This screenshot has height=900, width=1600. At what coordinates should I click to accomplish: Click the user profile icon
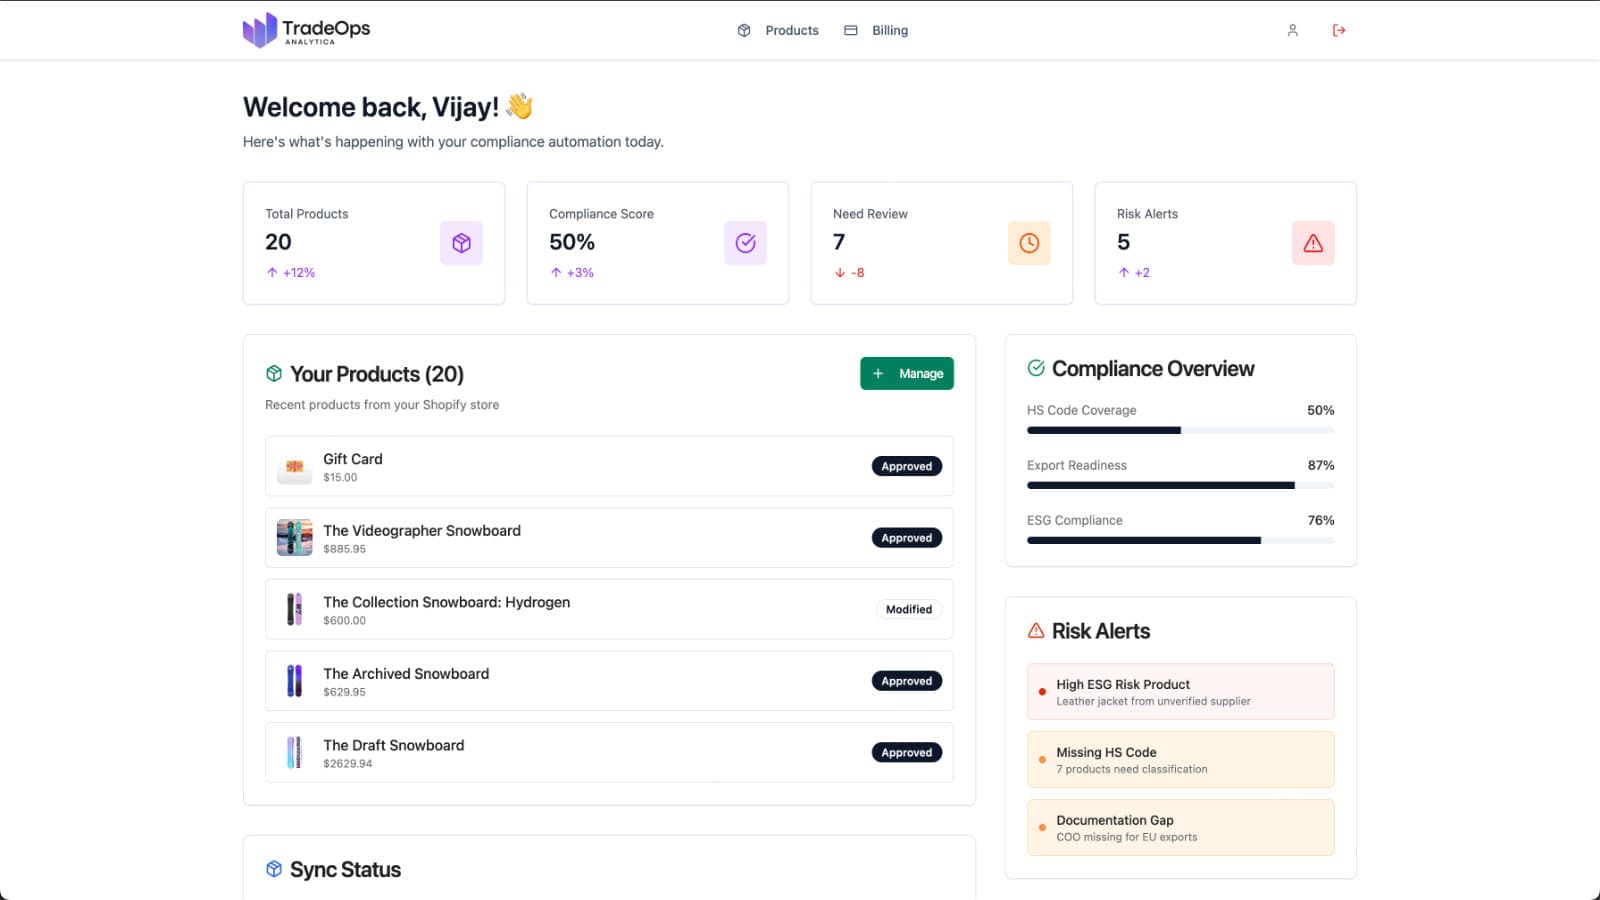1292,30
